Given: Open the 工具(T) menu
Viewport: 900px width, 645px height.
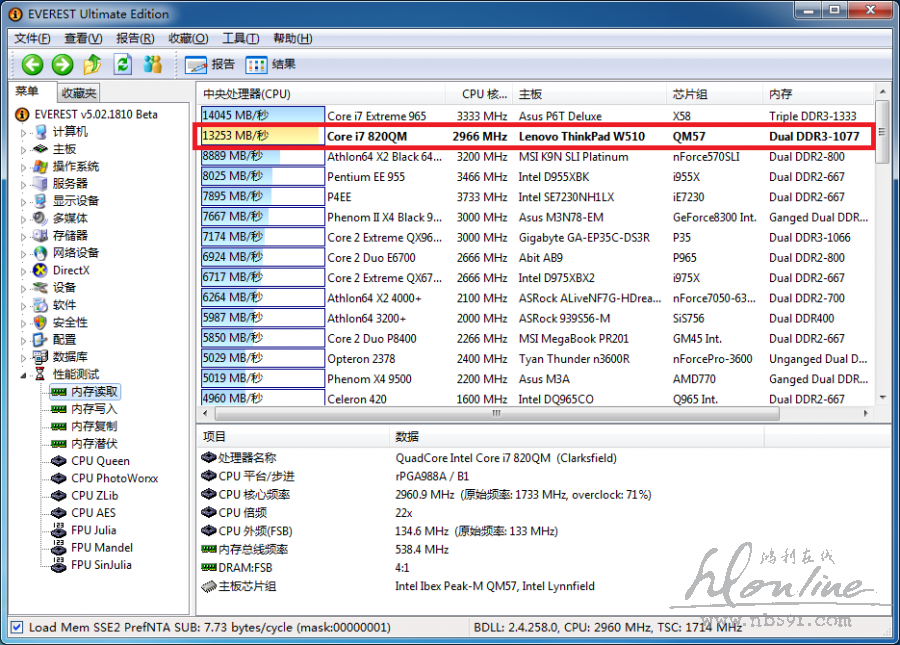Looking at the screenshot, I should [240, 38].
